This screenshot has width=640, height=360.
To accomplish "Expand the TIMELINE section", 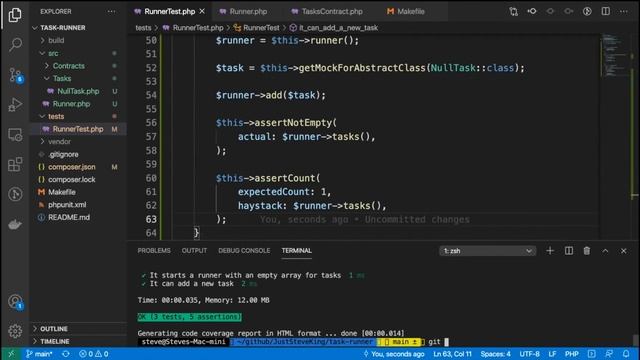I will pyautogui.click(x=79, y=341).
